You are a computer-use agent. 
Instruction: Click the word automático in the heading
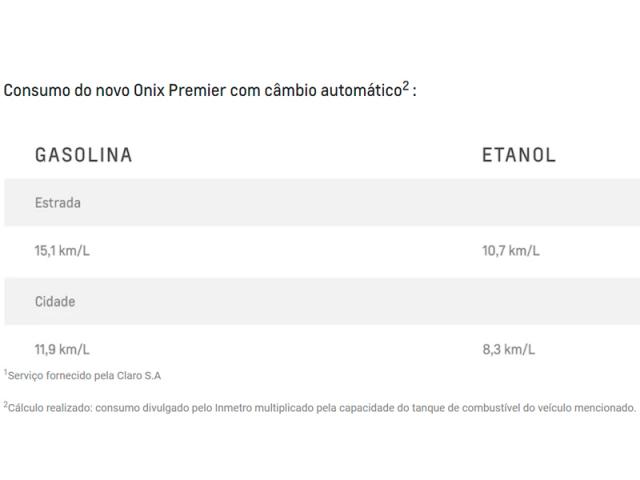coord(361,91)
